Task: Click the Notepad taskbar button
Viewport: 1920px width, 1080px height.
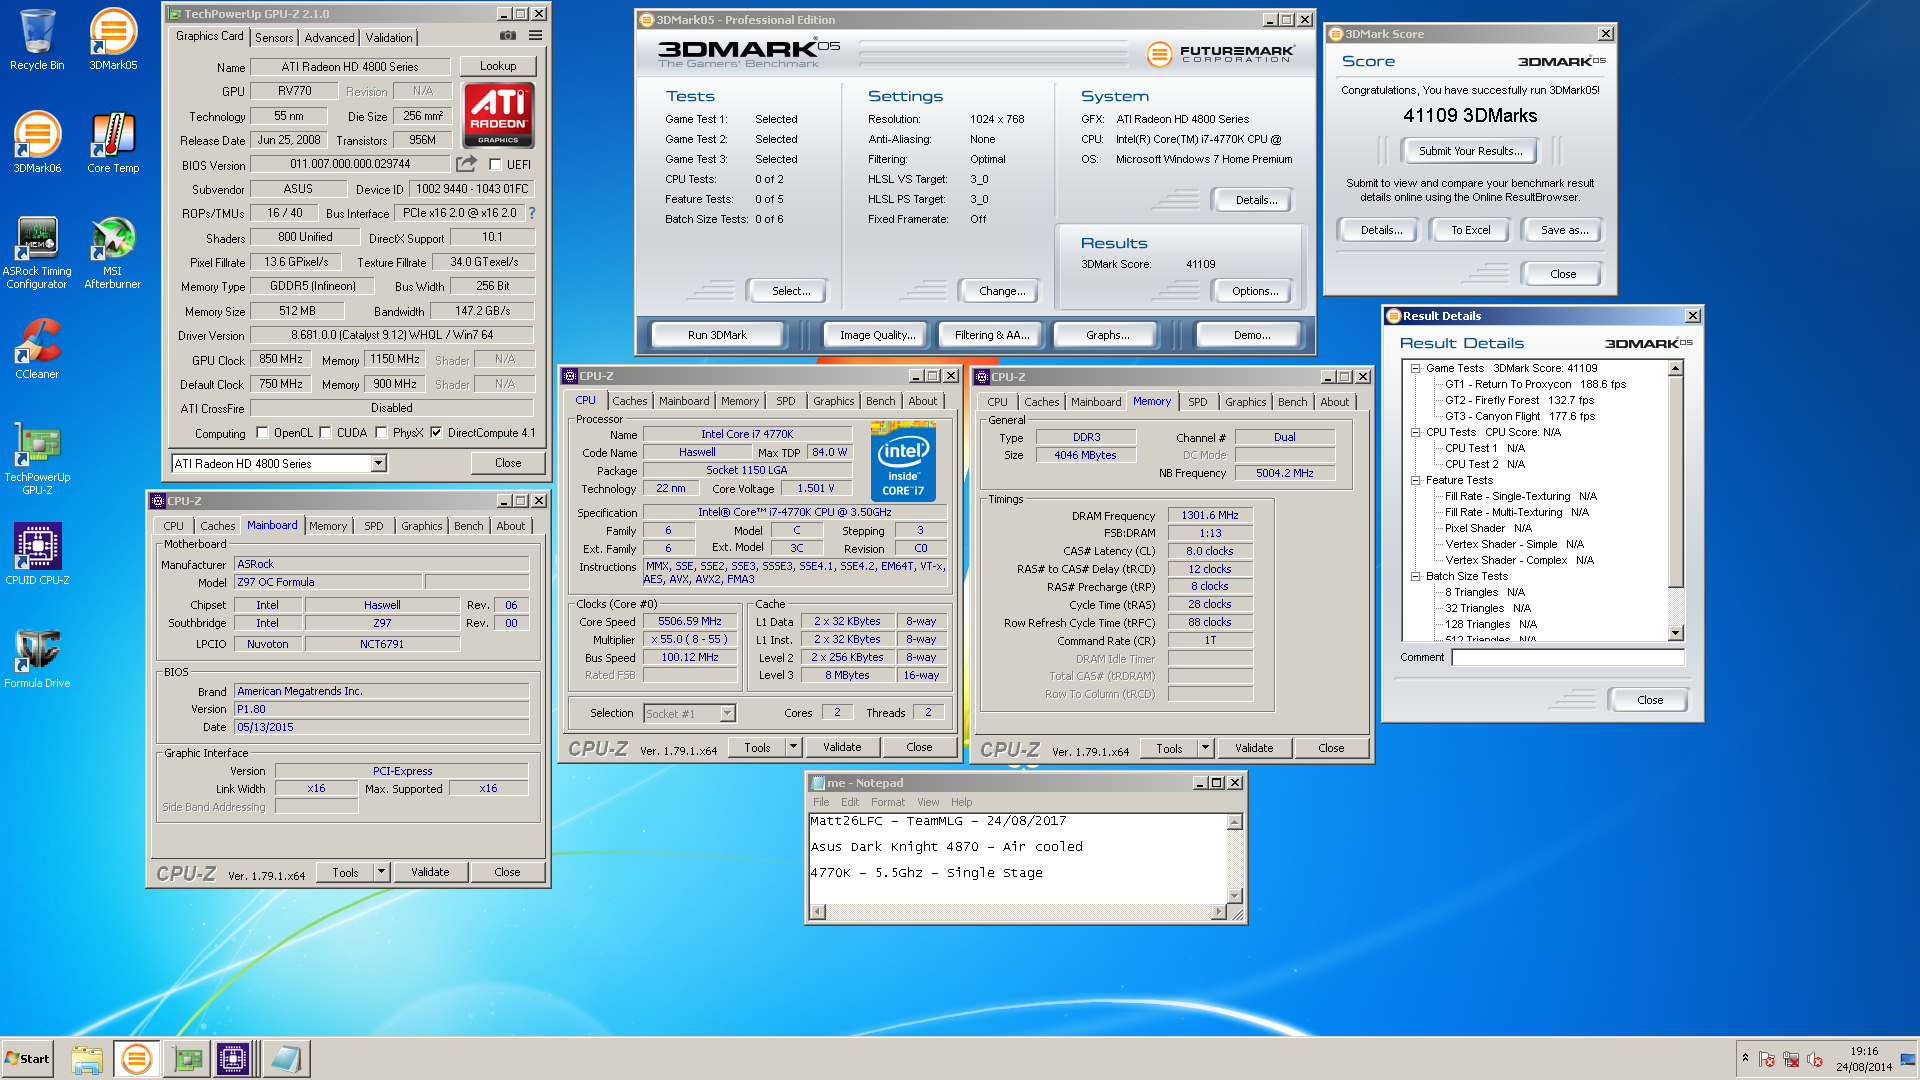Action: 286,1059
